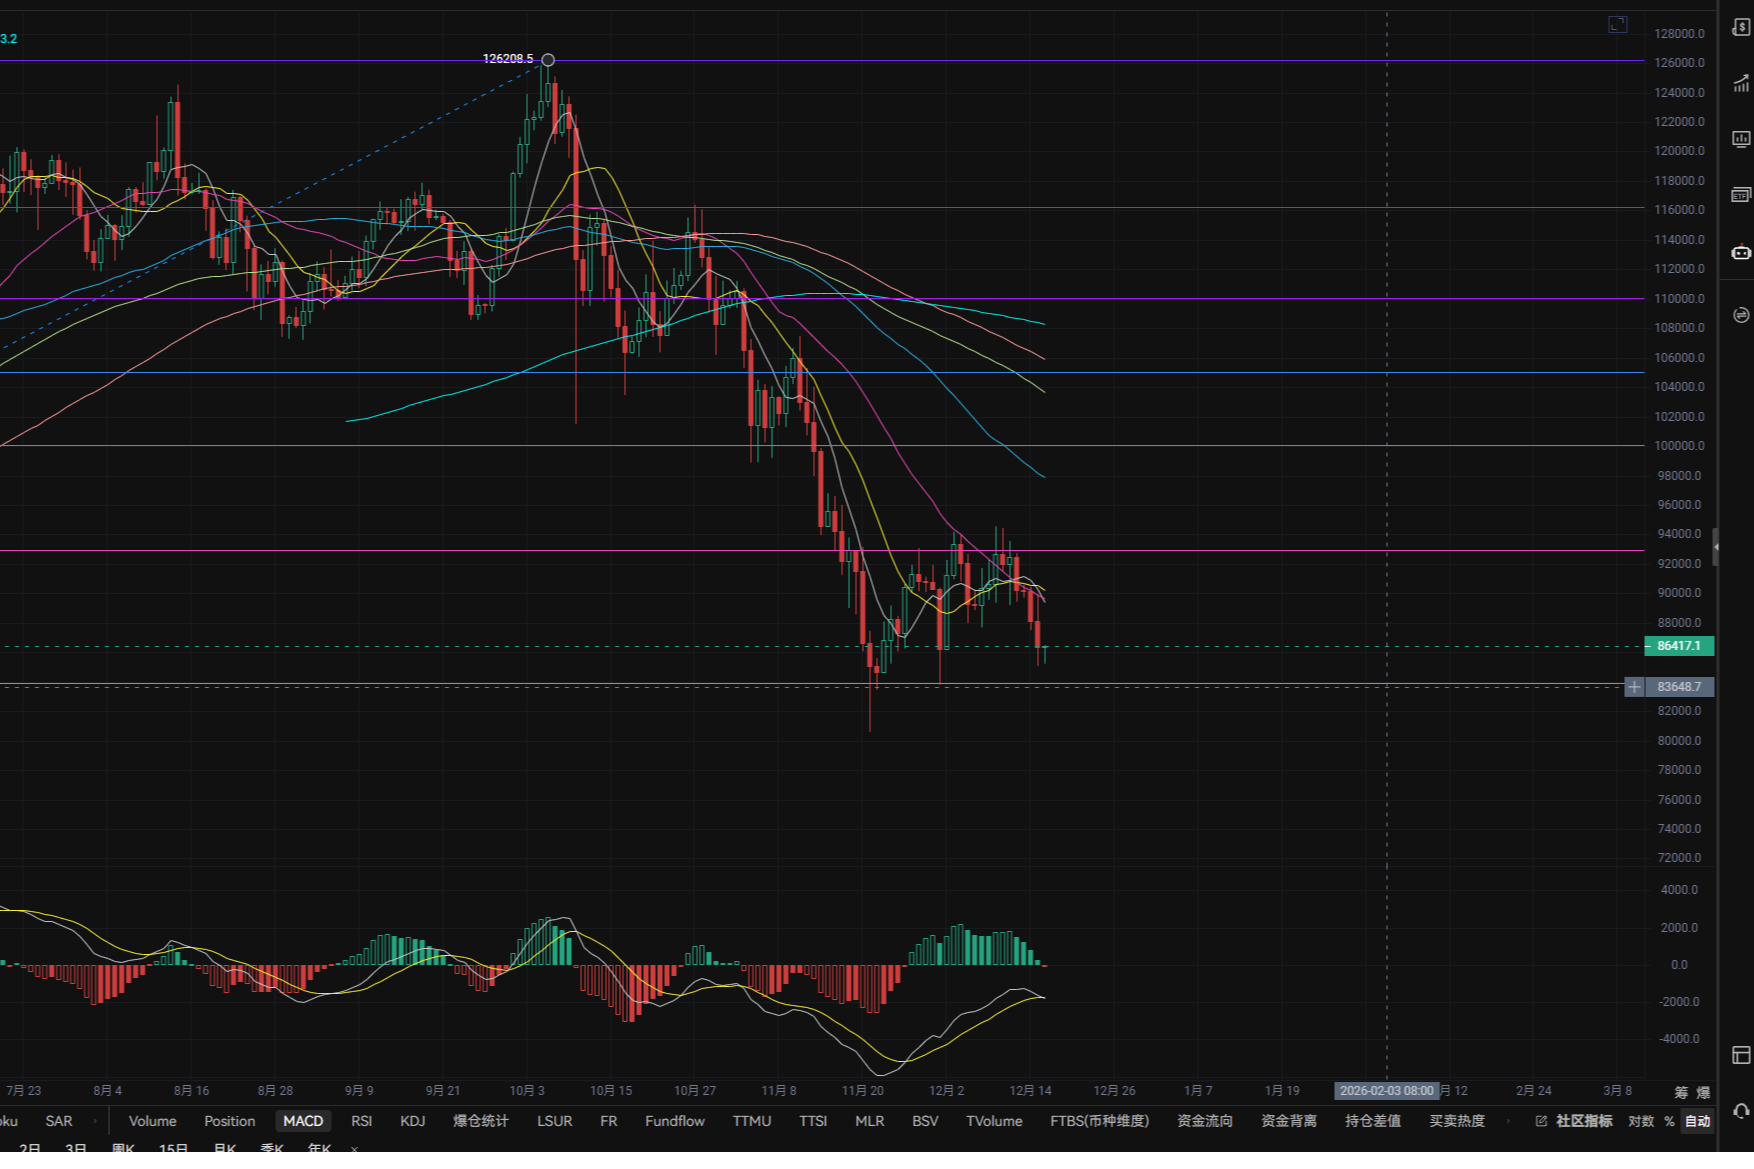
Task: Expand indicator list arrow after 买卖热度
Action: point(1508,1121)
